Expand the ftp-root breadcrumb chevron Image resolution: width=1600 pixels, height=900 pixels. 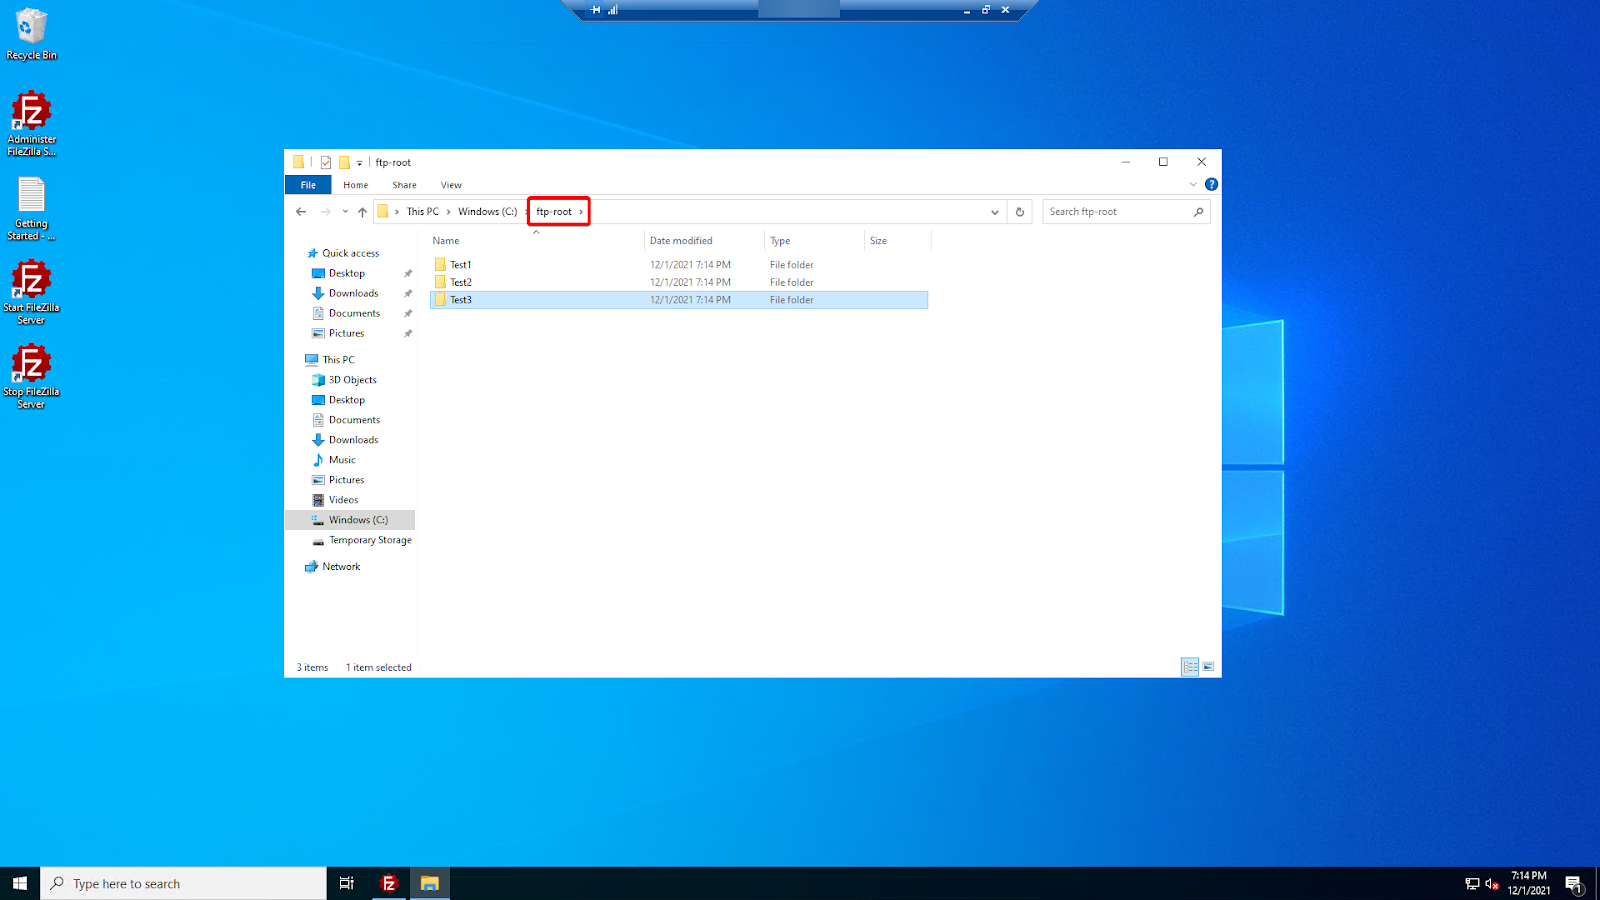[581, 212]
